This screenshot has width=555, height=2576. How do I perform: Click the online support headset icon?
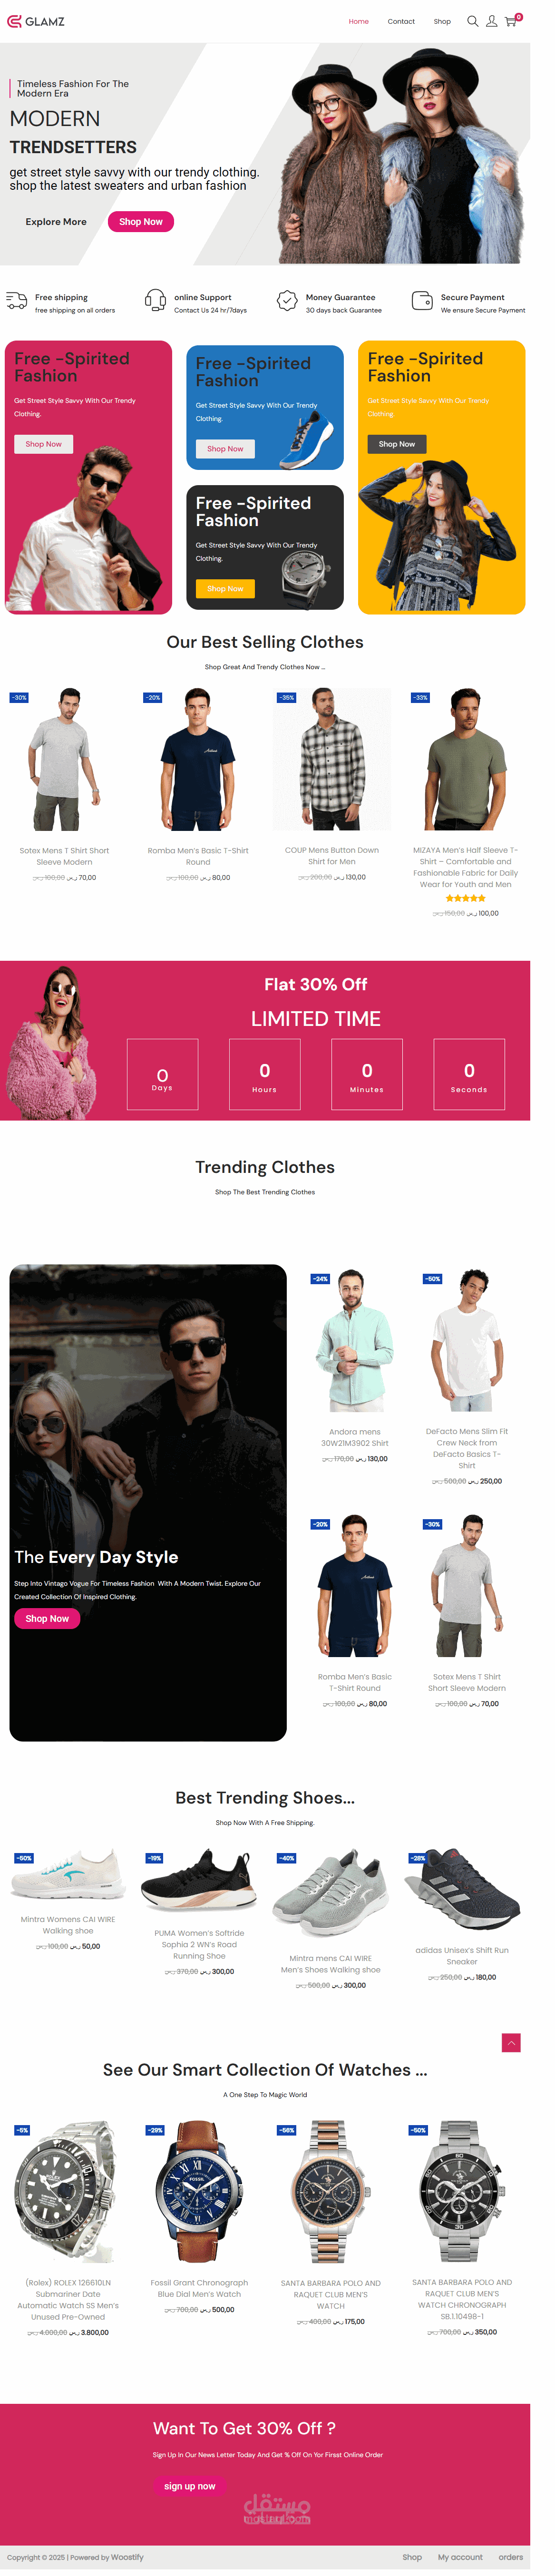pos(155,300)
